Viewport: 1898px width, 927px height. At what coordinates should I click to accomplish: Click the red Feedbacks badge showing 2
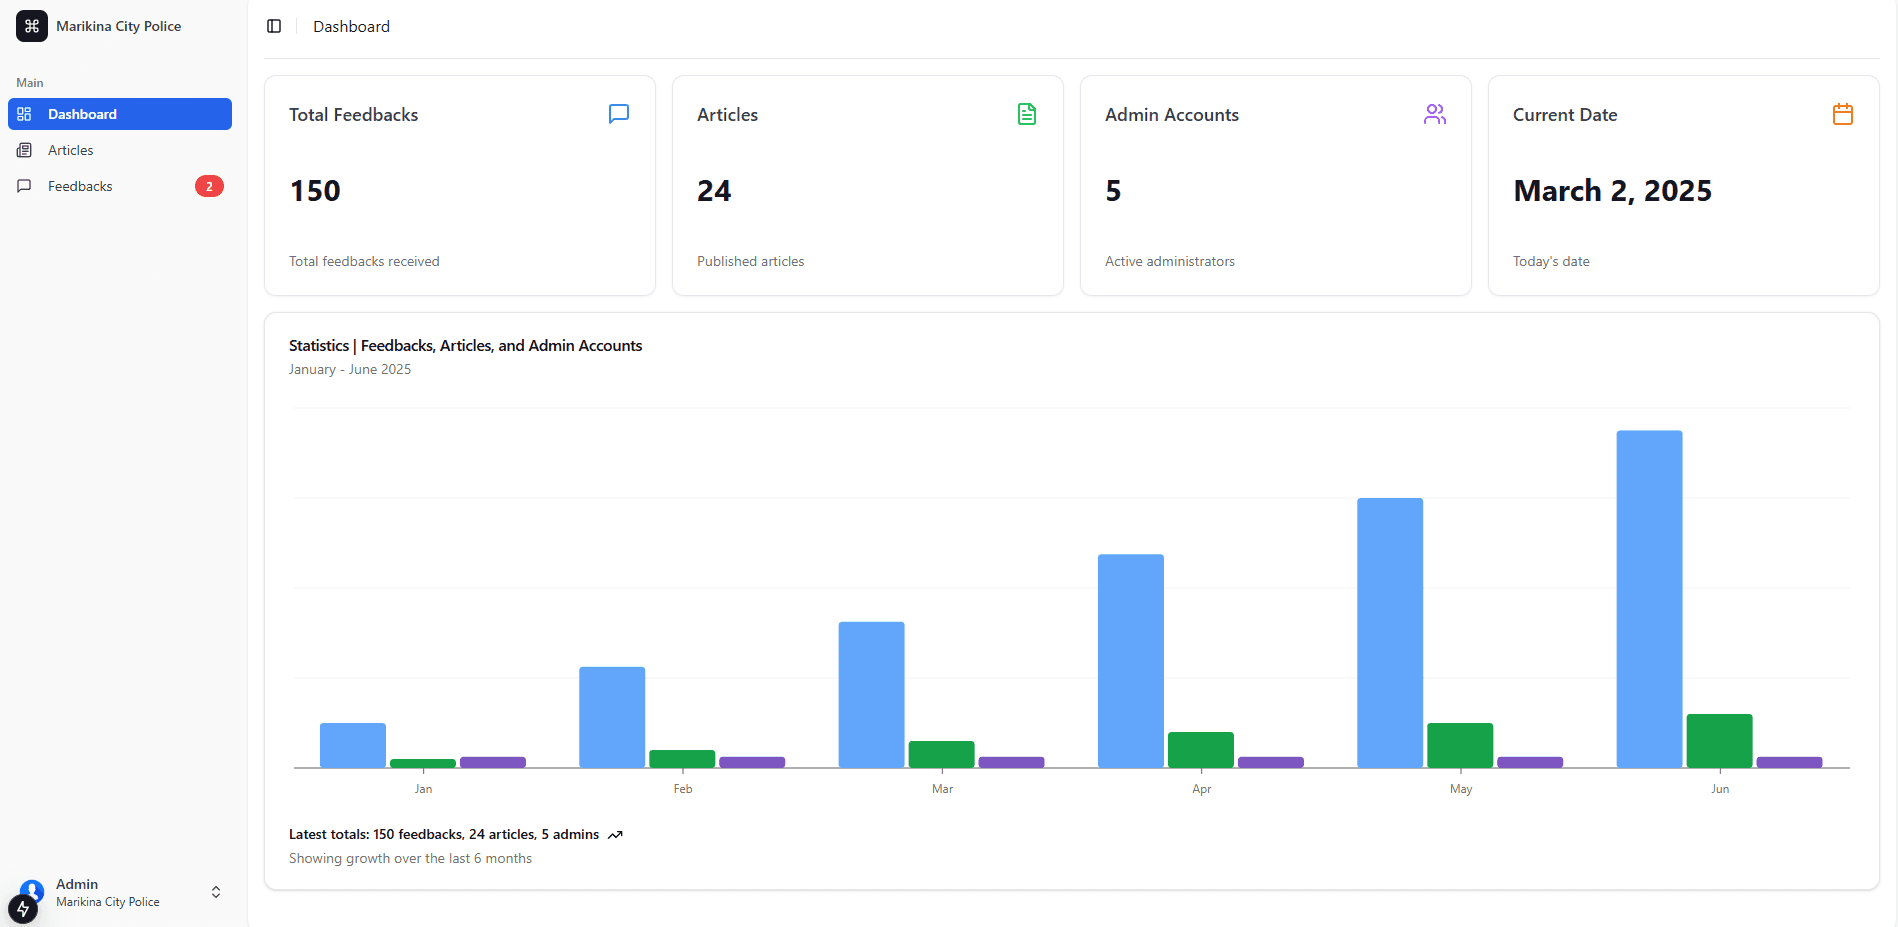click(209, 186)
